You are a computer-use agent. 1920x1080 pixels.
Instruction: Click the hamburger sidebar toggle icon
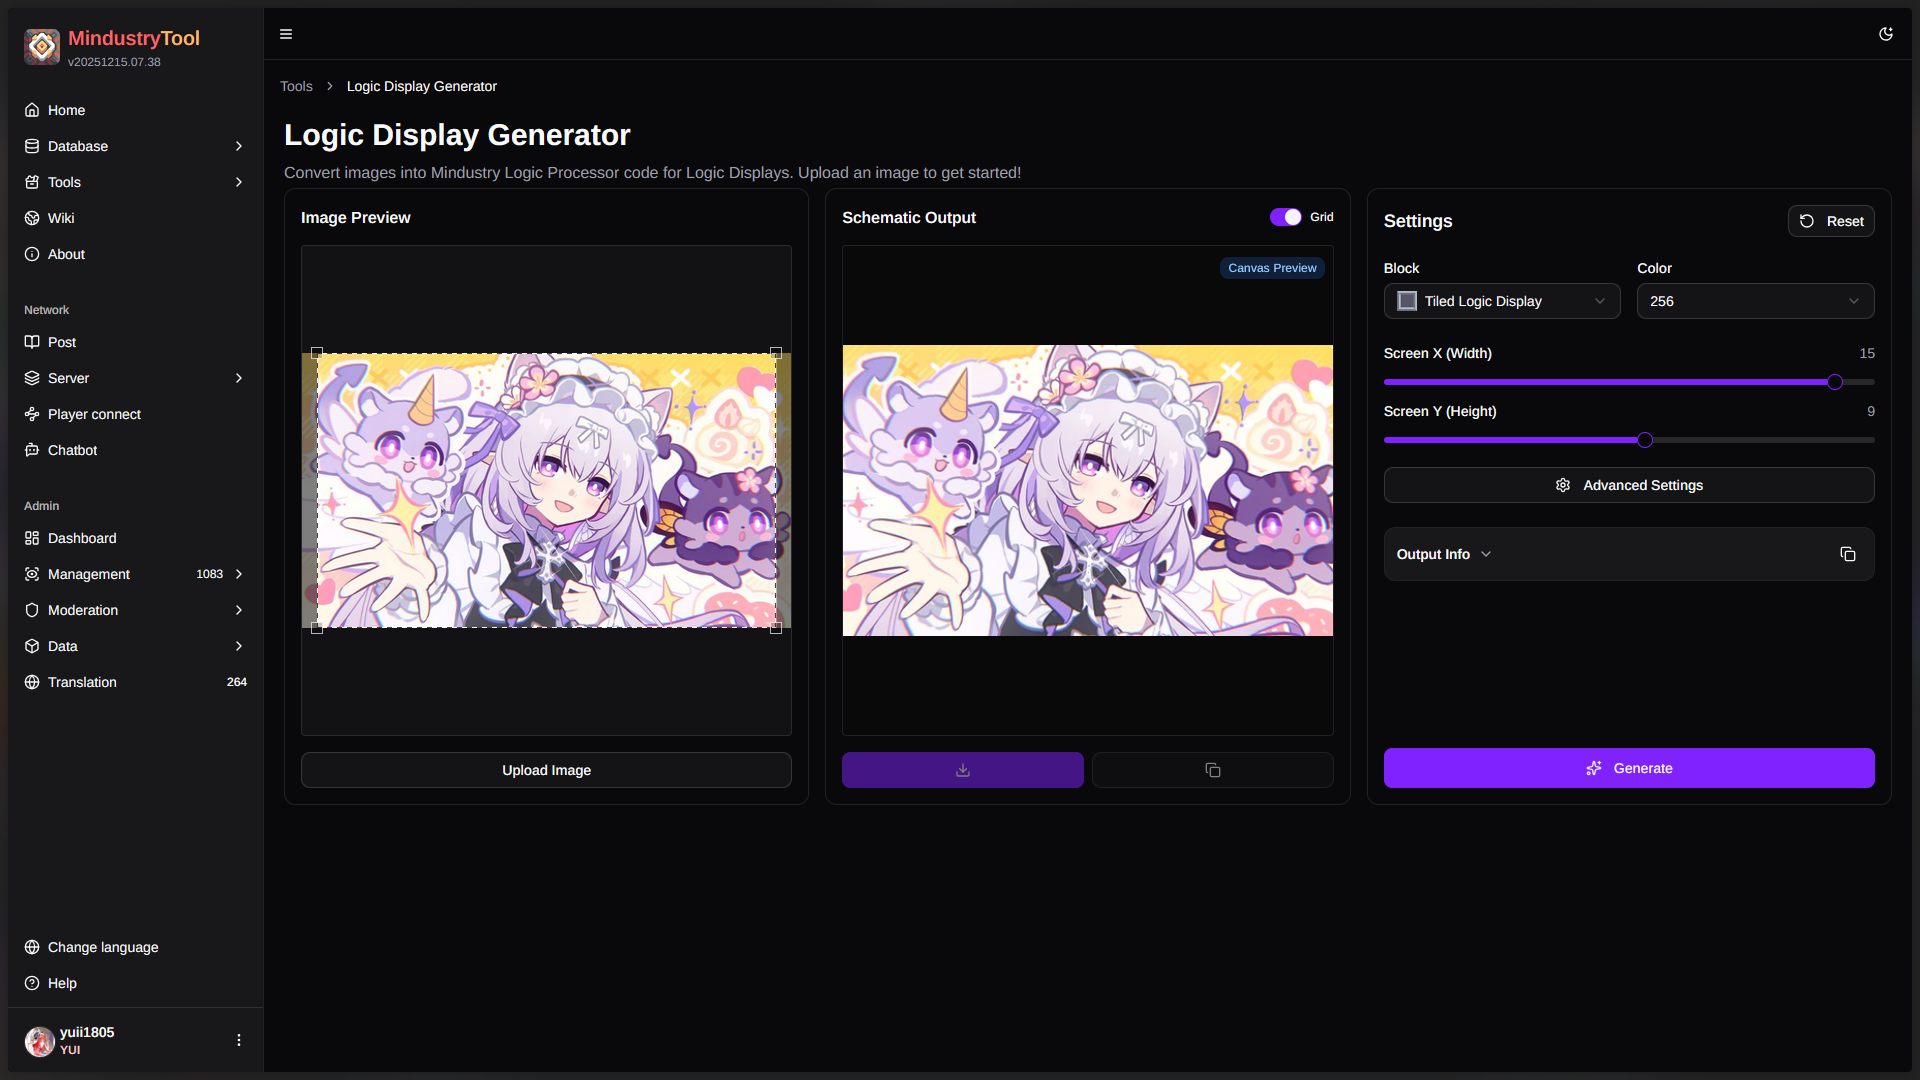click(286, 34)
